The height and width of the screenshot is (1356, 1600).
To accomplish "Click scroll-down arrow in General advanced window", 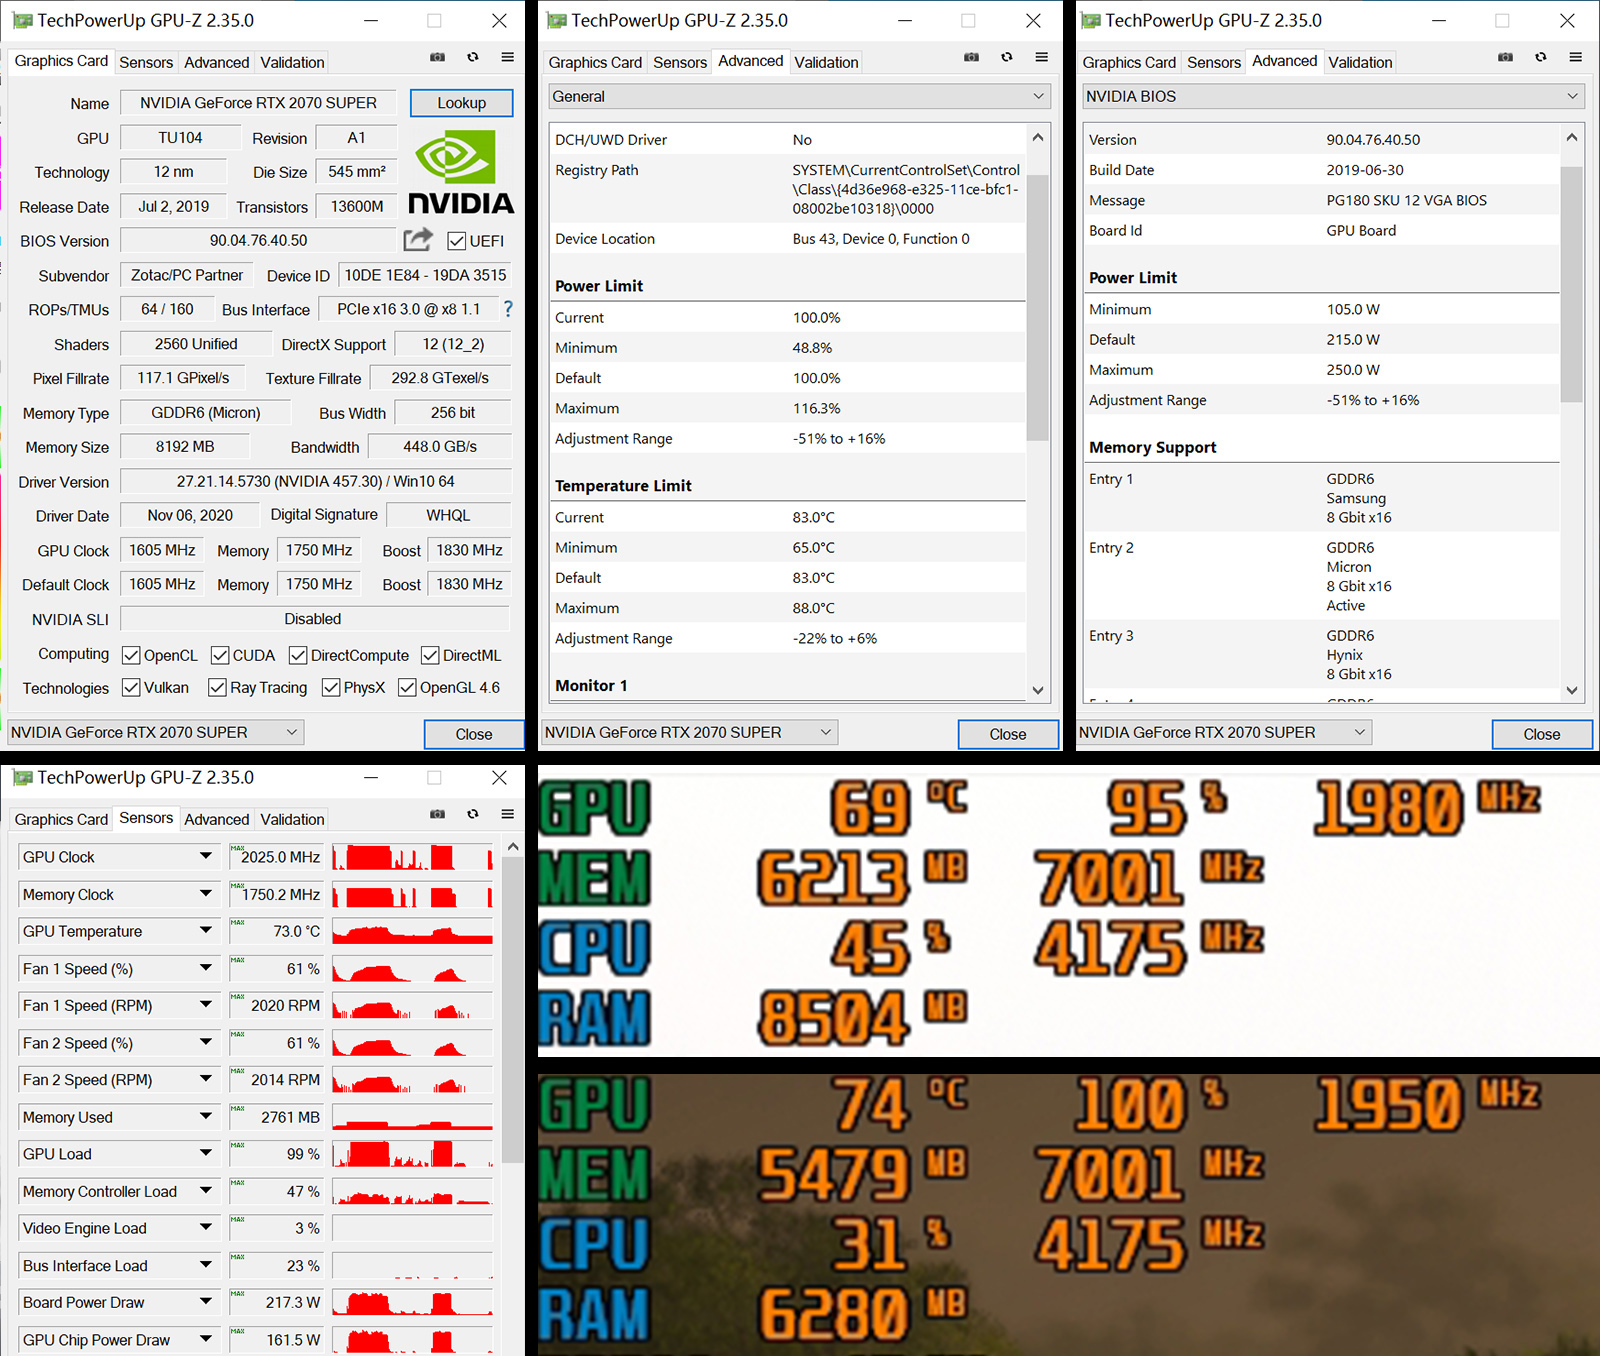I will (x=1037, y=690).
